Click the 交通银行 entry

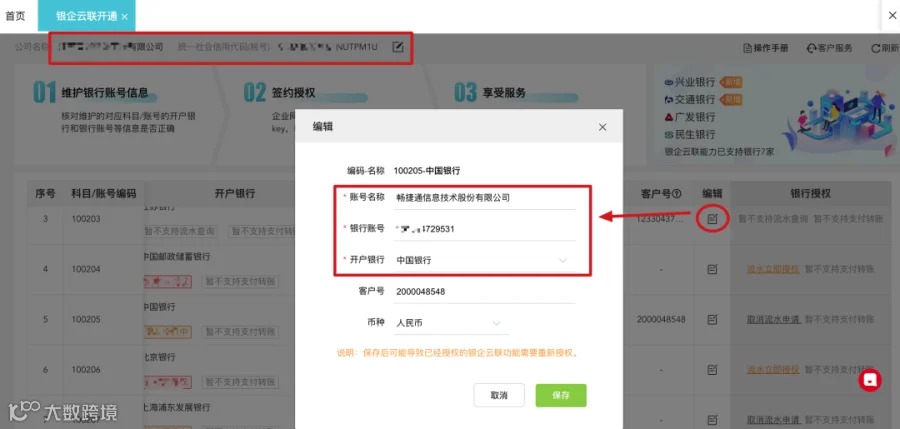click(x=690, y=99)
